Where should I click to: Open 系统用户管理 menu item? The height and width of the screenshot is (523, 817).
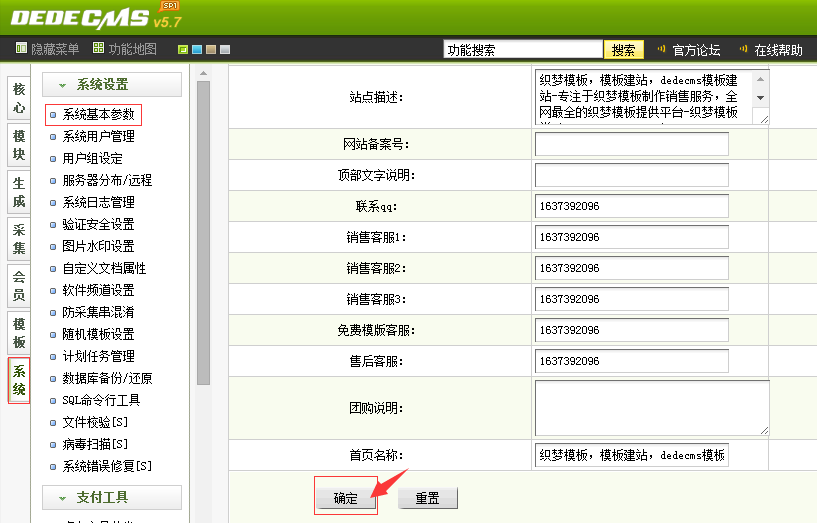tap(98, 136)
